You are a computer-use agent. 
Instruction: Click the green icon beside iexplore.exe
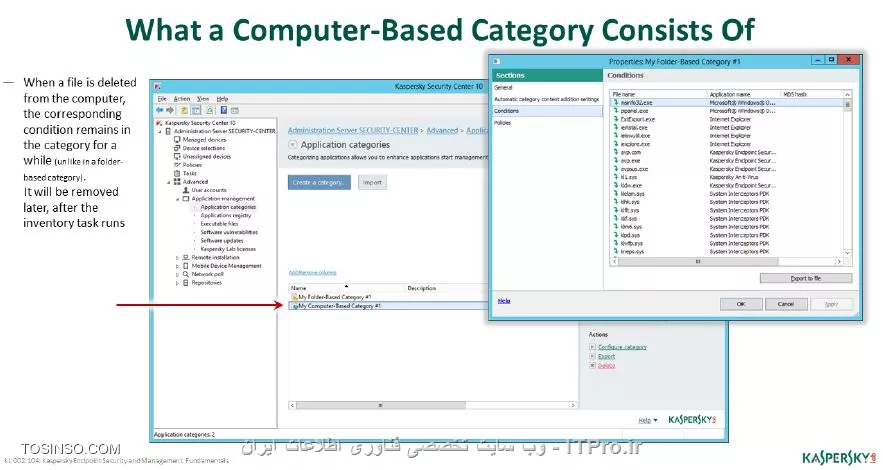[616, 144]
